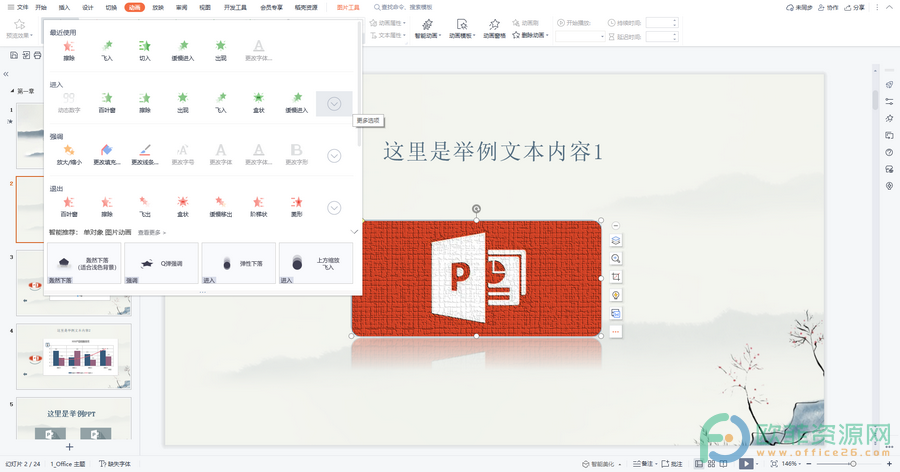This screenshot has width=900, height=472.
Task: Click zoom magnifier tool beside picture
Action: 616,258
